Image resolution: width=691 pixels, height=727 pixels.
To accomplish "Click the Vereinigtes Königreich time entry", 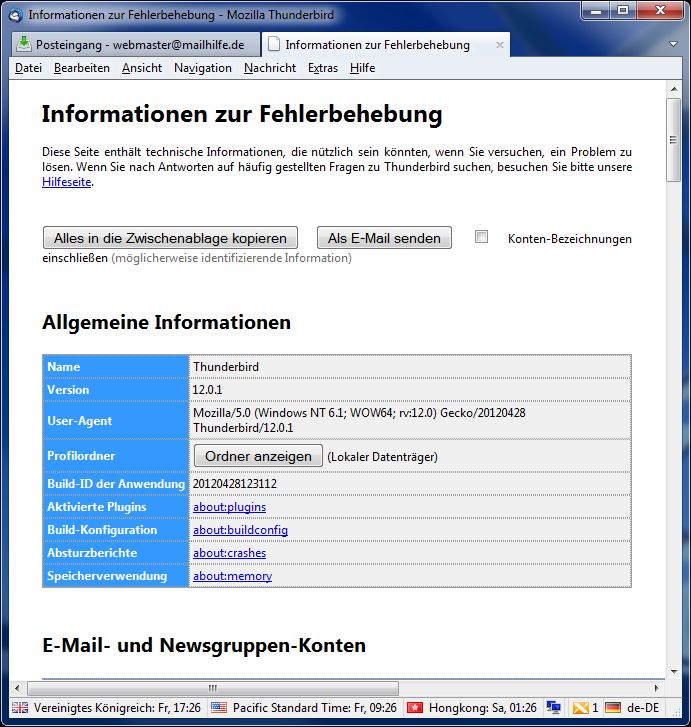I will (117, 708).
